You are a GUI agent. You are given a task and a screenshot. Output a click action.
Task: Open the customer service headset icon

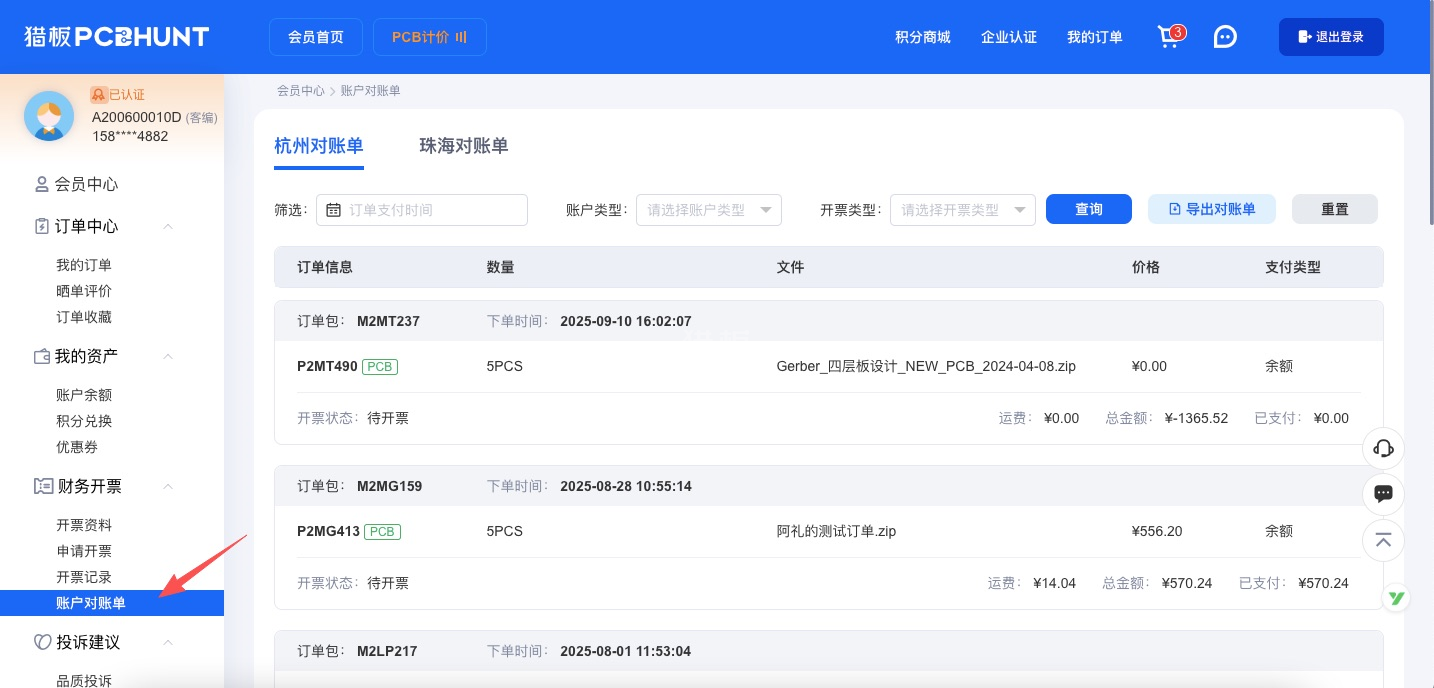[1383, 448]
